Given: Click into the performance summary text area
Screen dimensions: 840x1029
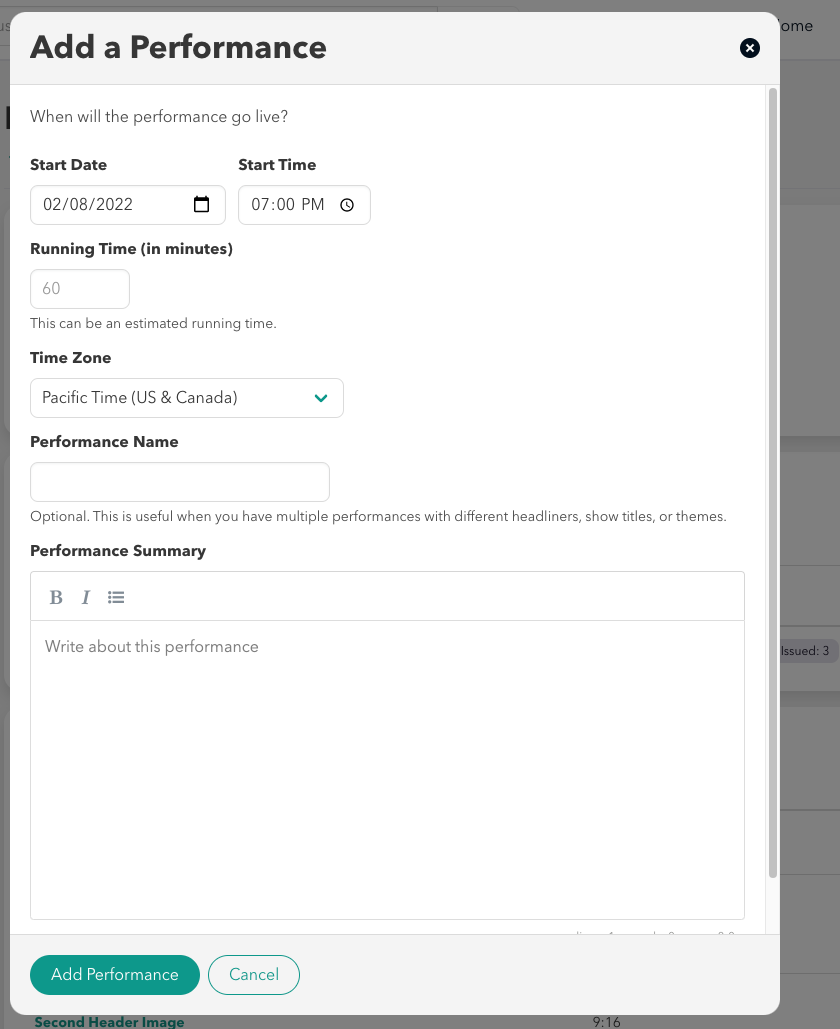Looking at the screenshot, I should coord(387,770).
